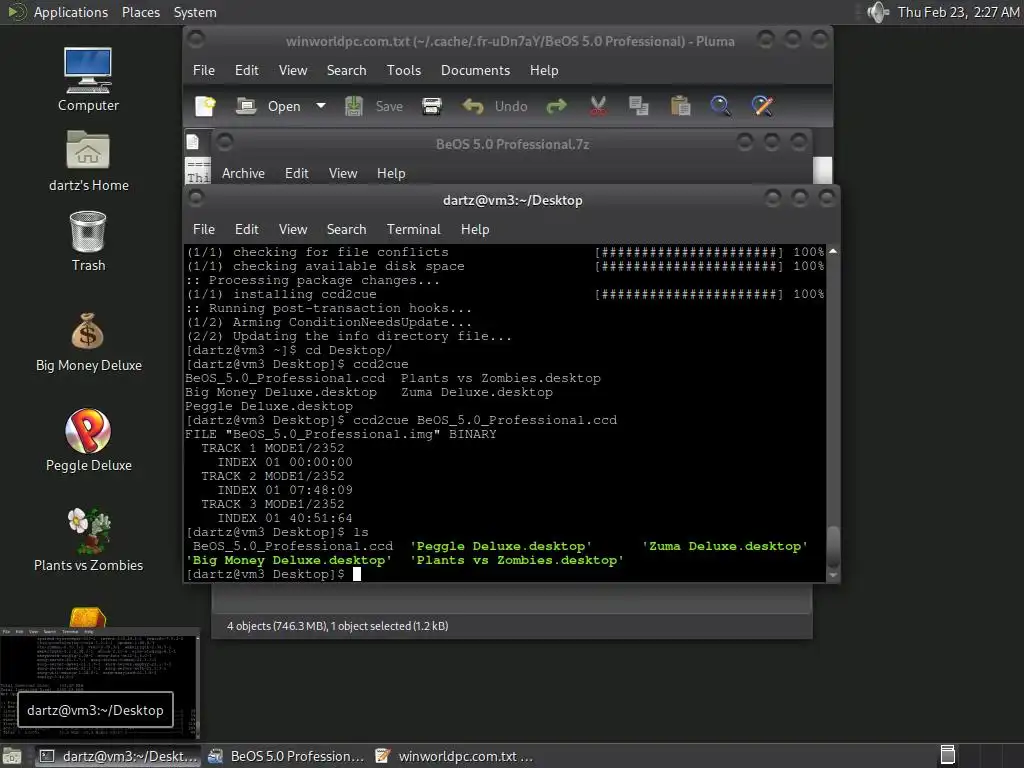Select the Peggle Deluxe launcher icon

tap(88, 430)
